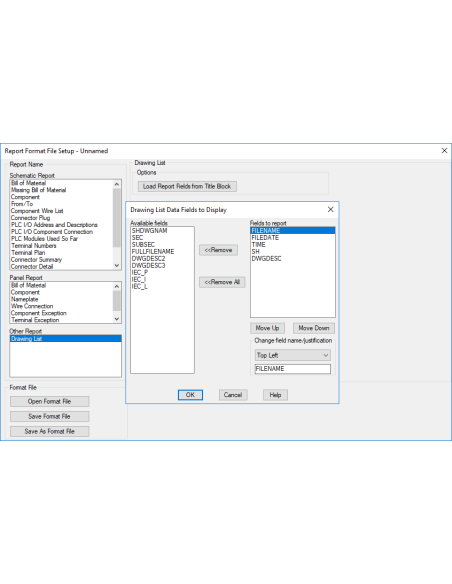Select SH in Fields to report
This screenshot has height=584, width=452.
click(x=293, y=251)
